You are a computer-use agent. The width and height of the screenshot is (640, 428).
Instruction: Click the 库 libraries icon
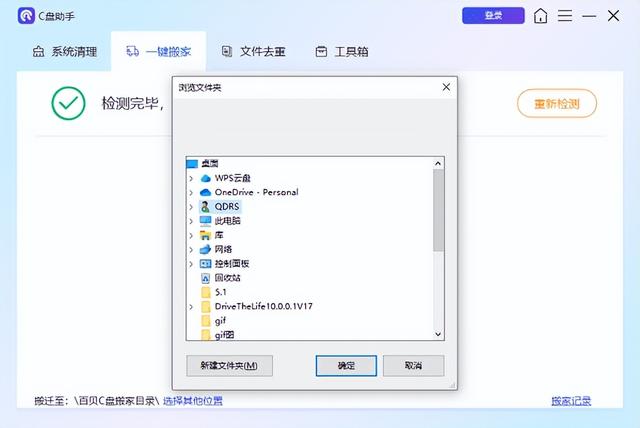(x=205, y=235)
